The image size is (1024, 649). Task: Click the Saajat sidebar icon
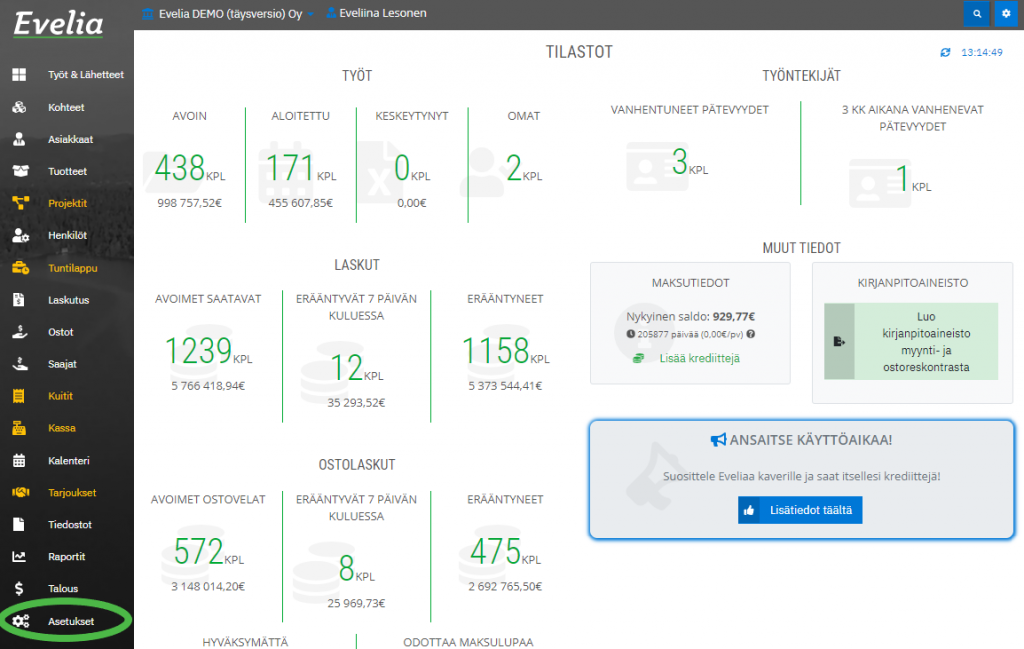[20, 364]
